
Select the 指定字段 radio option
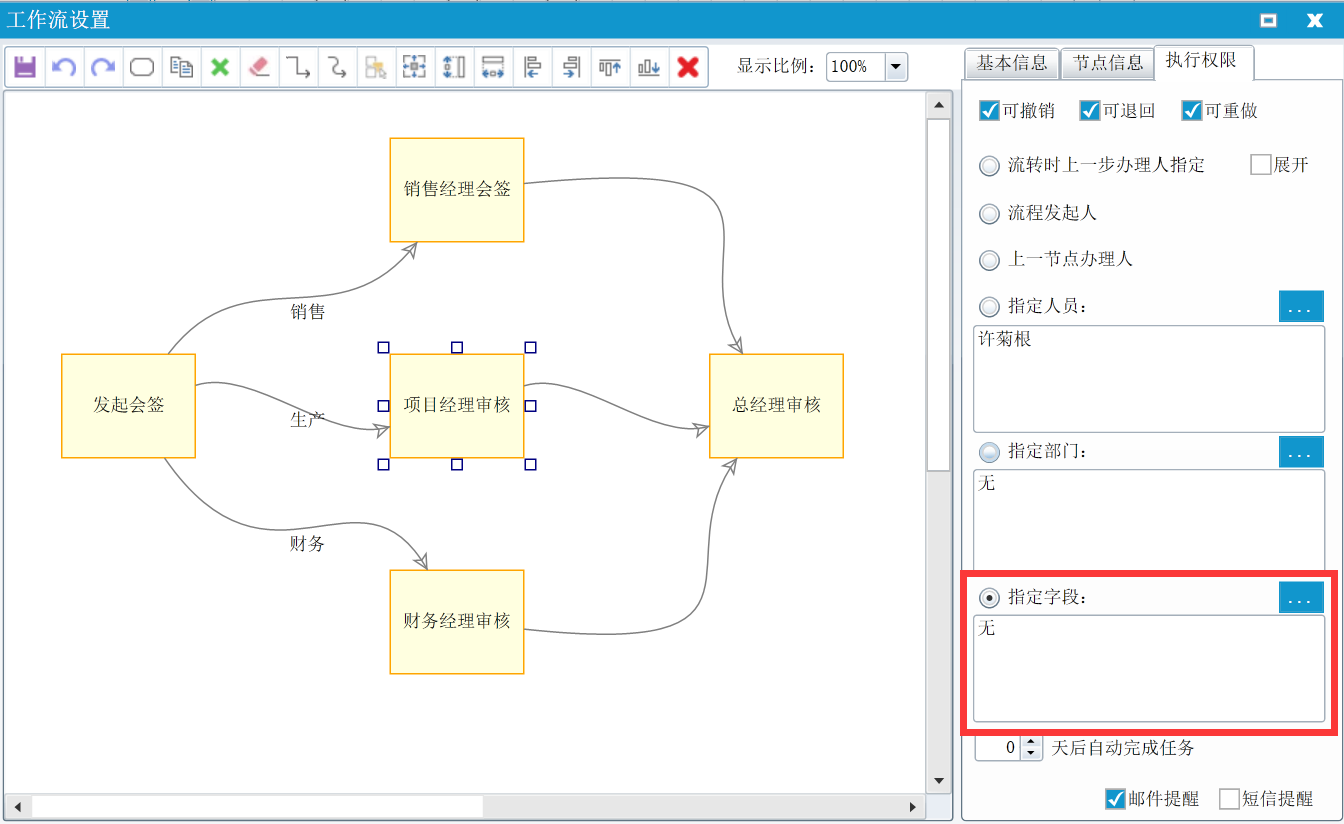(x=989, y=598)
